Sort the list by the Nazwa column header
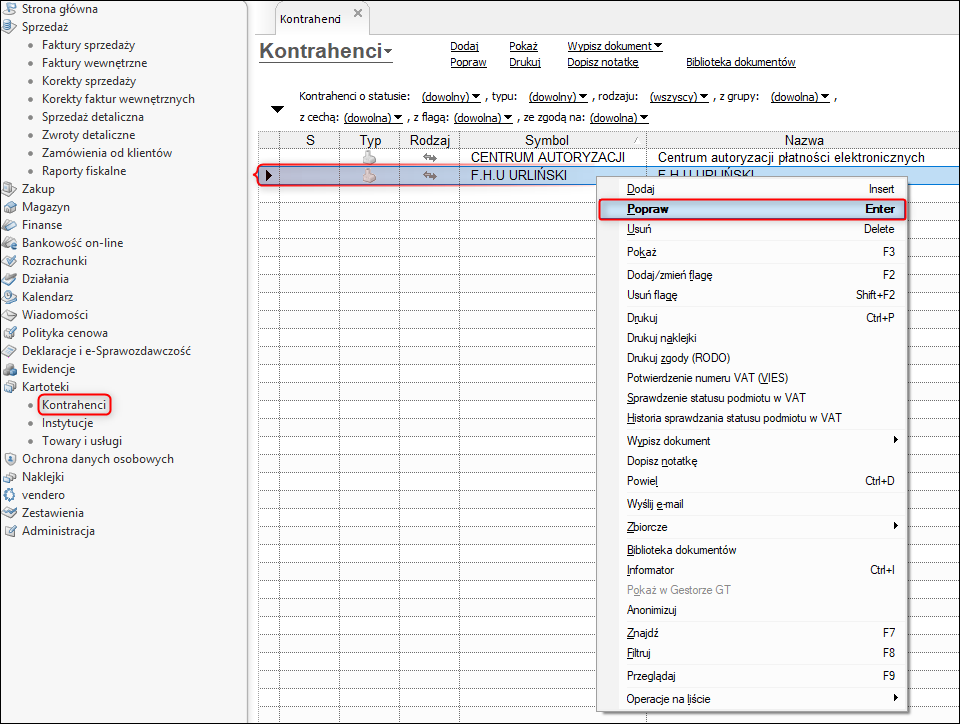 [804, 140]
